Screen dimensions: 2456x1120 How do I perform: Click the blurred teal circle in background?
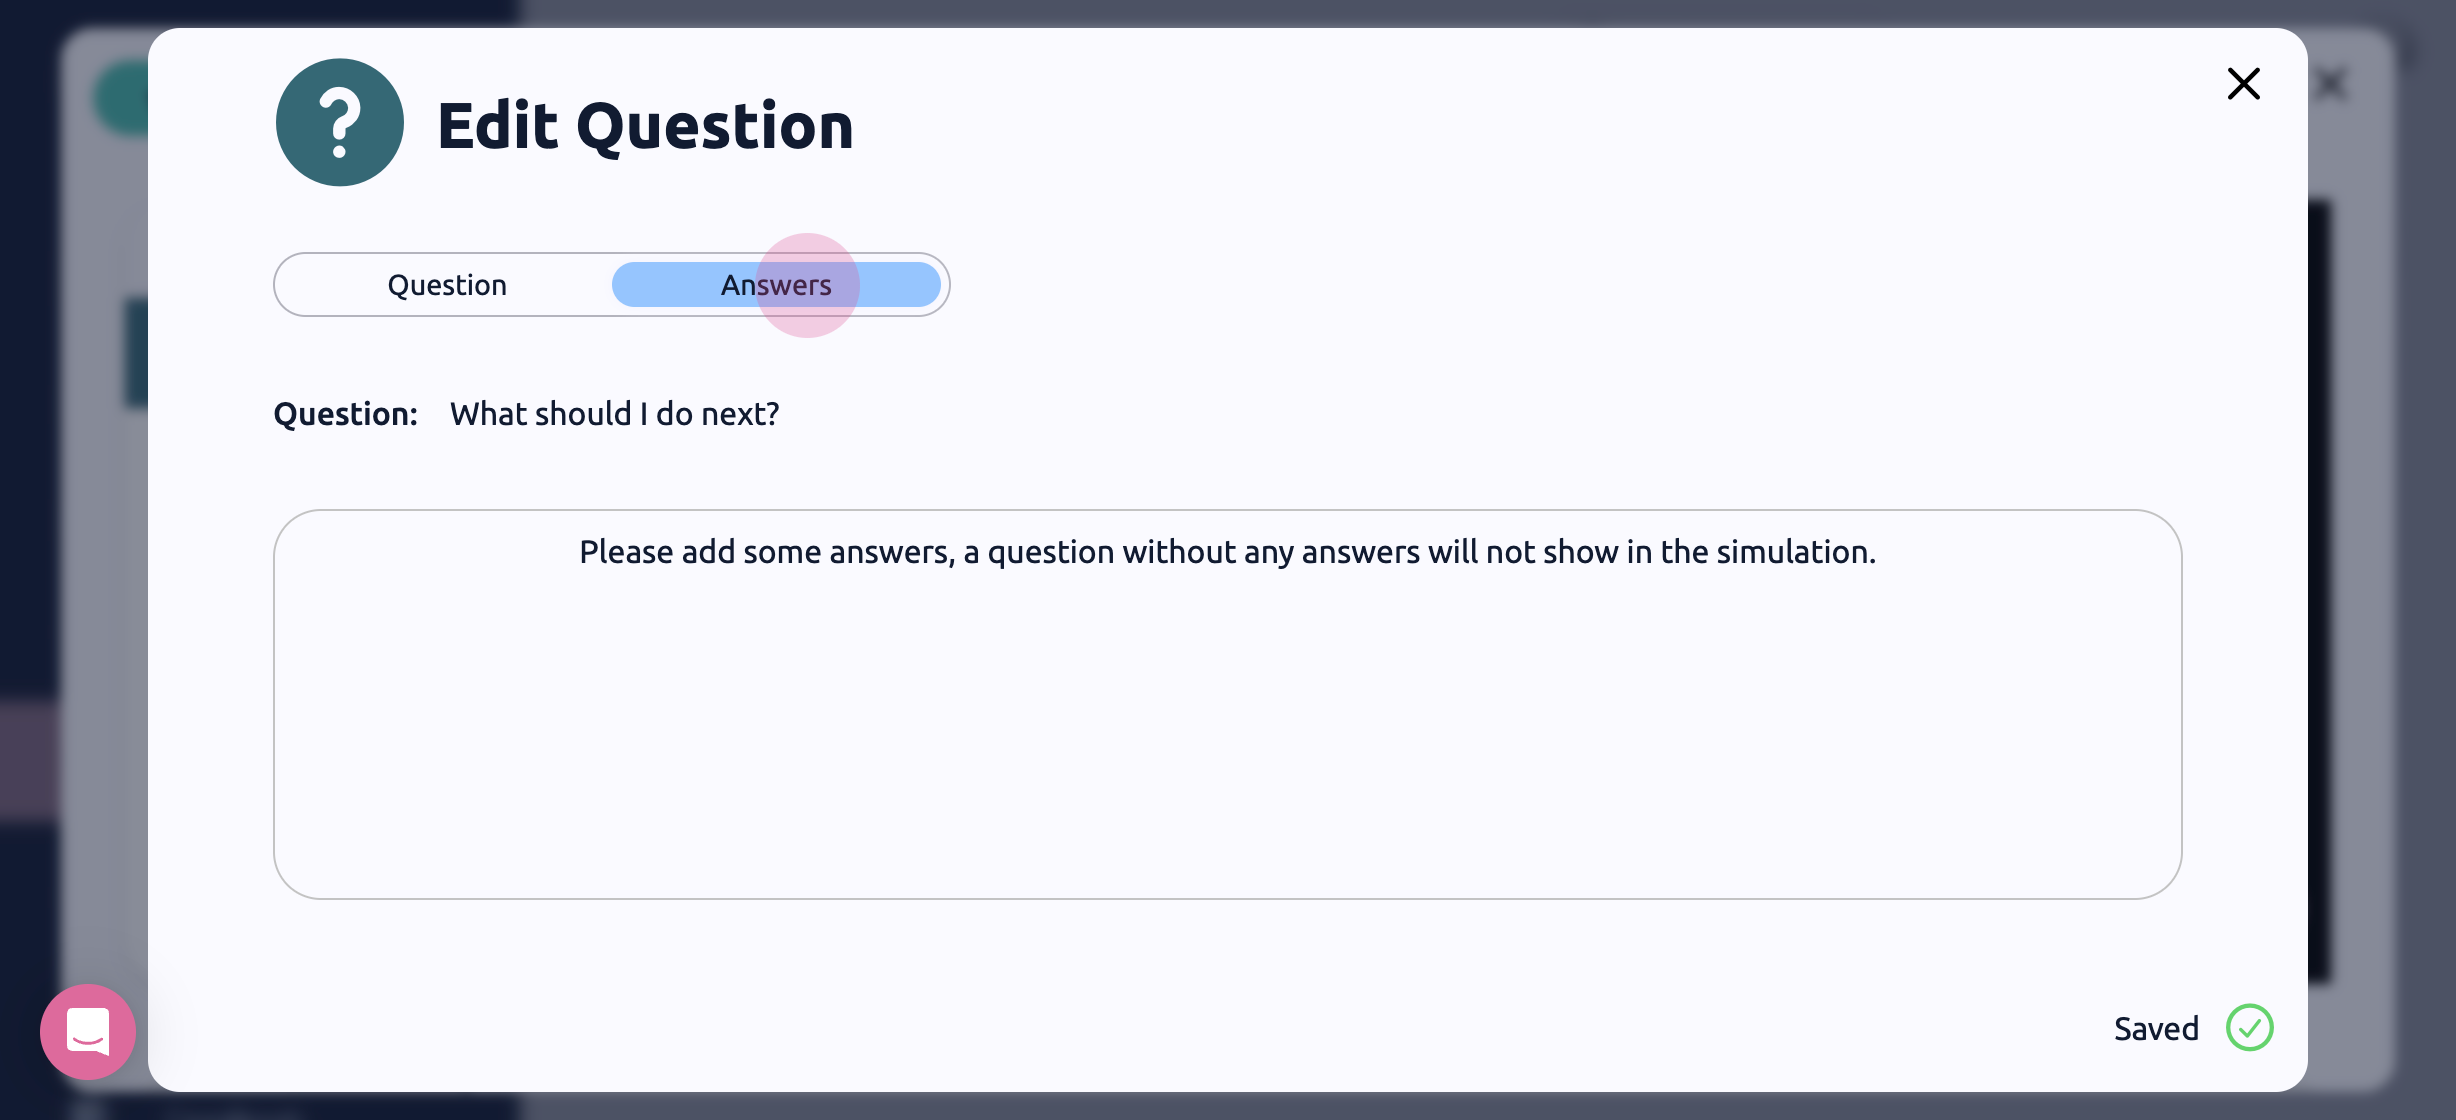(x=120, y=98)
